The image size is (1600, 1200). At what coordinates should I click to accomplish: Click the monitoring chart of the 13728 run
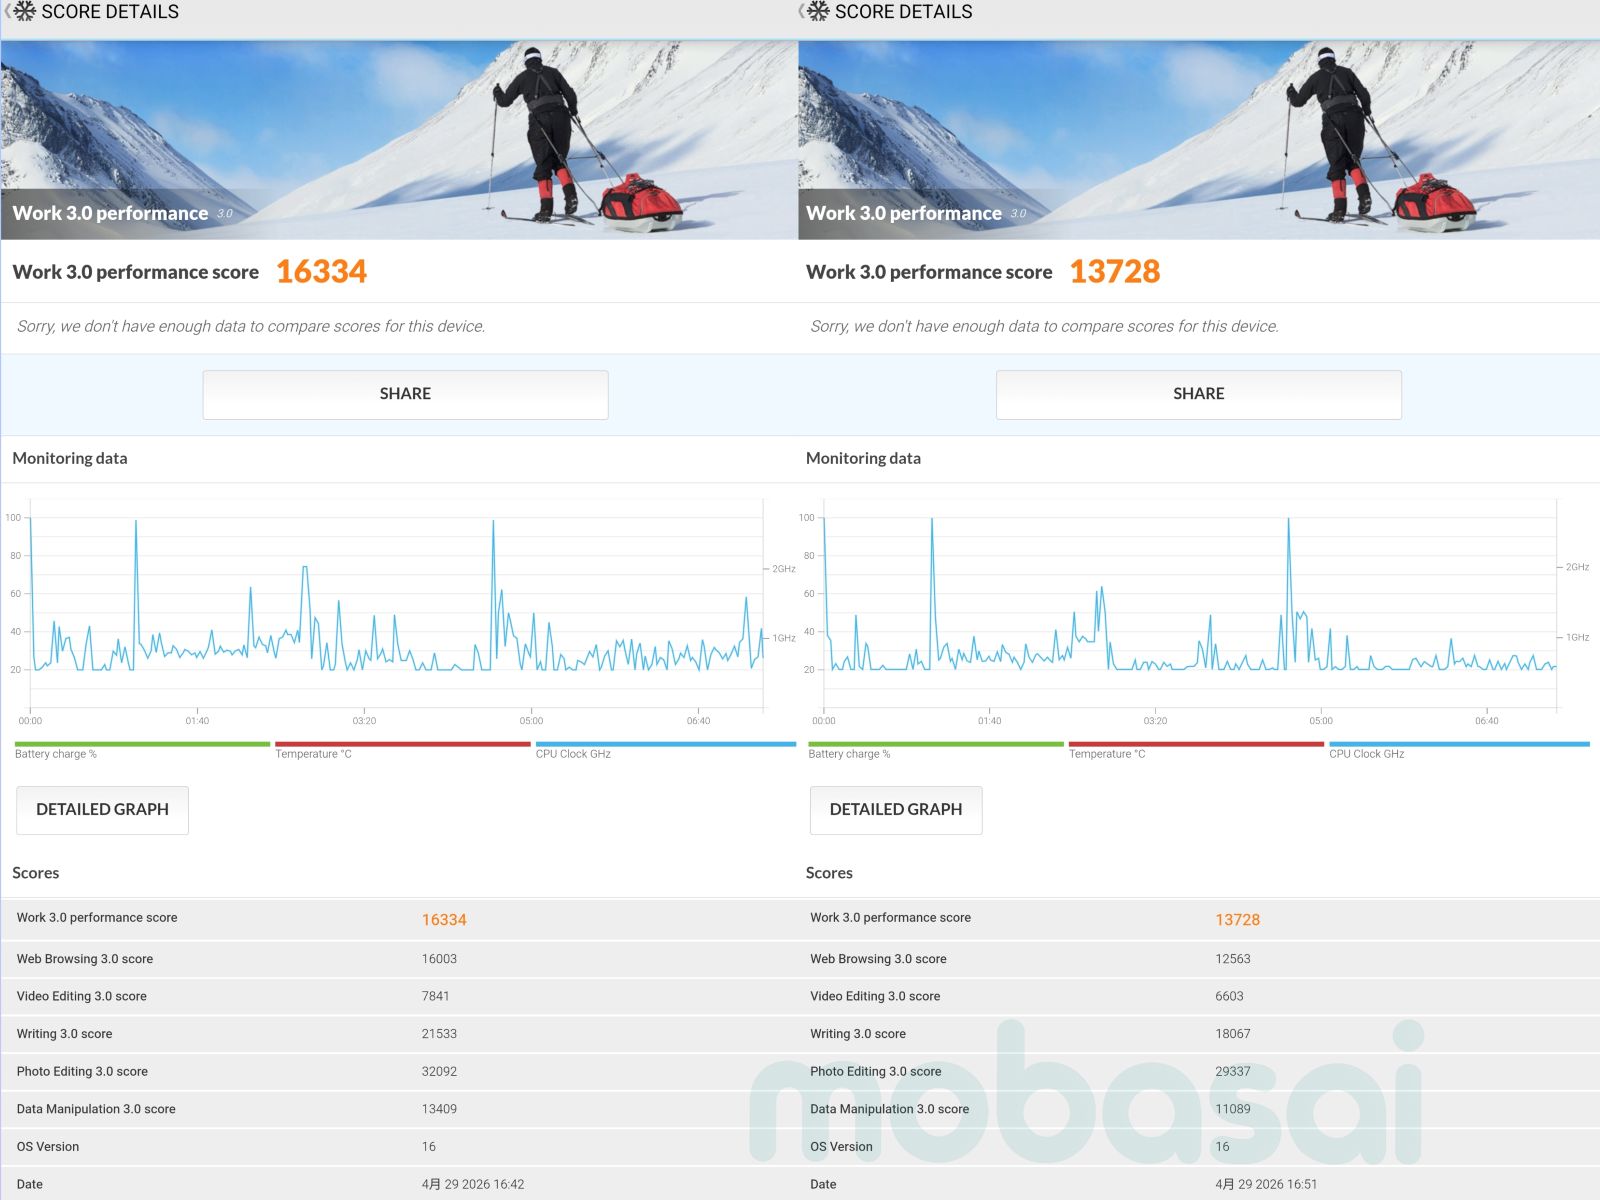pyautogui.click(x=1190, y=610)
